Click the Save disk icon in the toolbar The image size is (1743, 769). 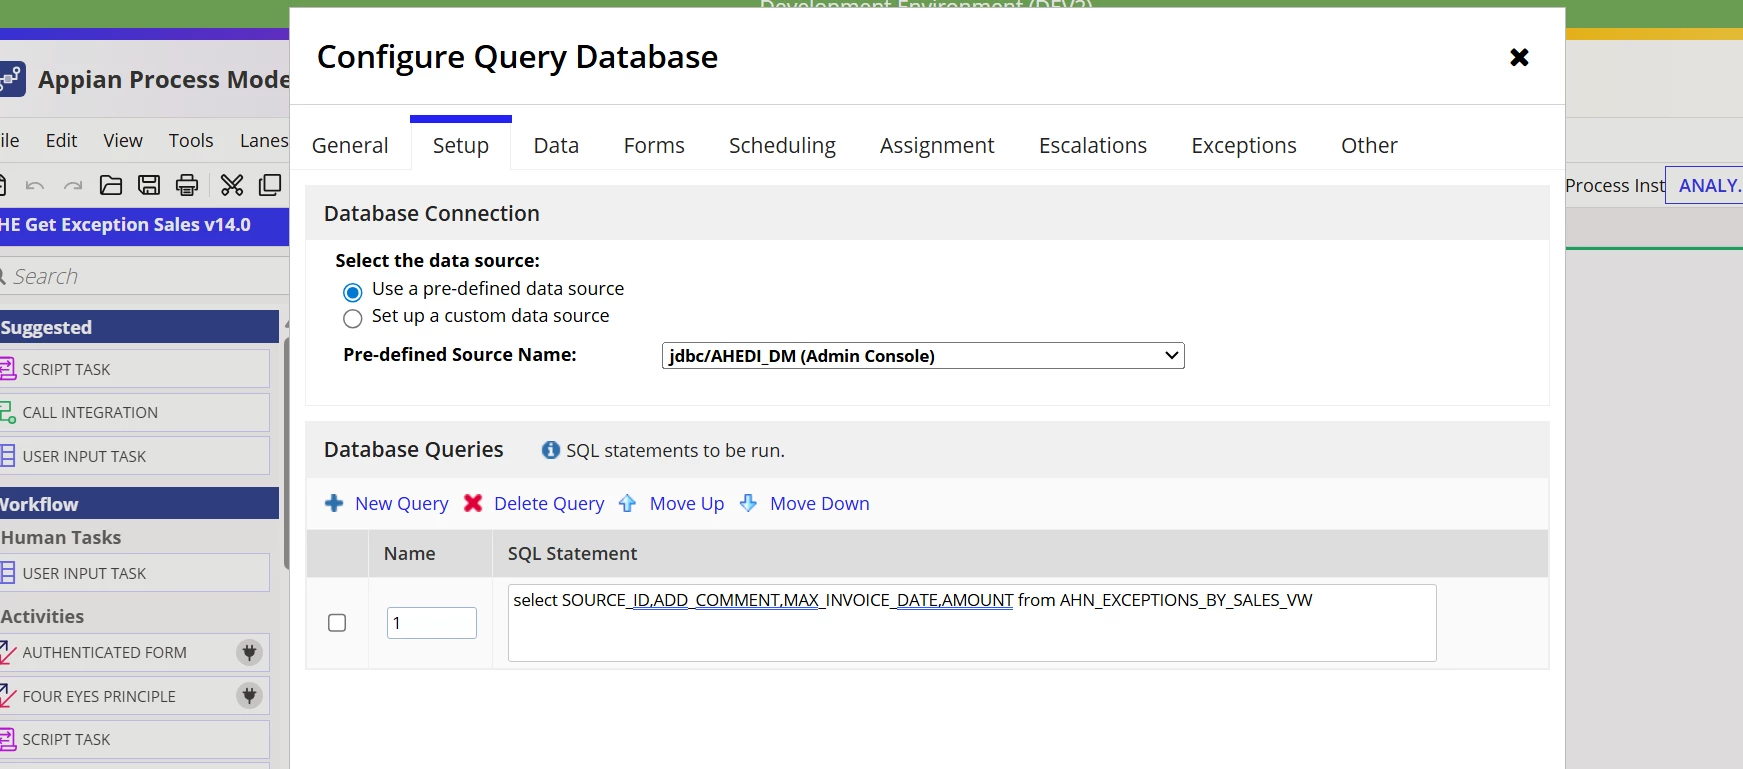click(149, 185)
